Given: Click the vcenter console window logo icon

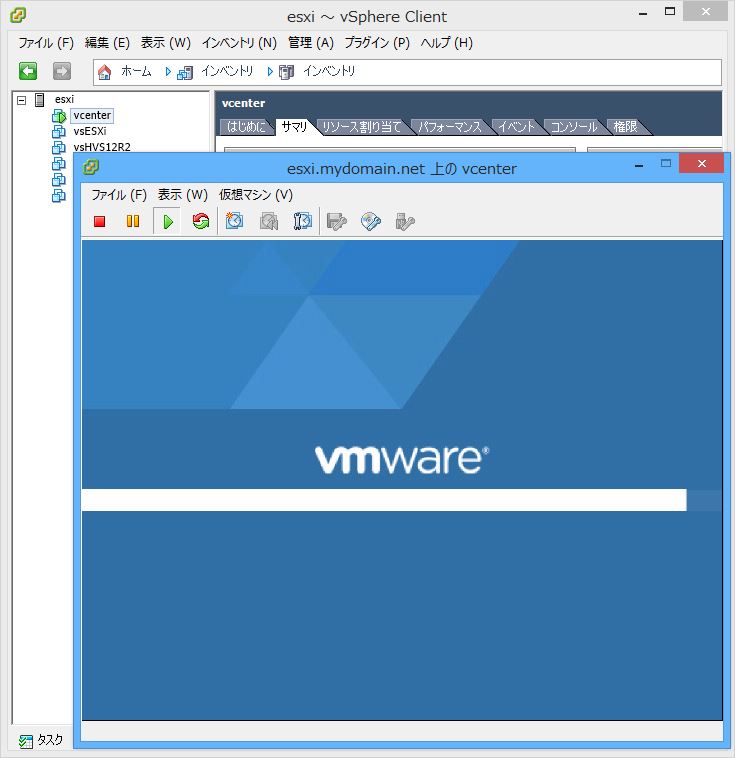Looking at the screenshot, I should point(90,168).
